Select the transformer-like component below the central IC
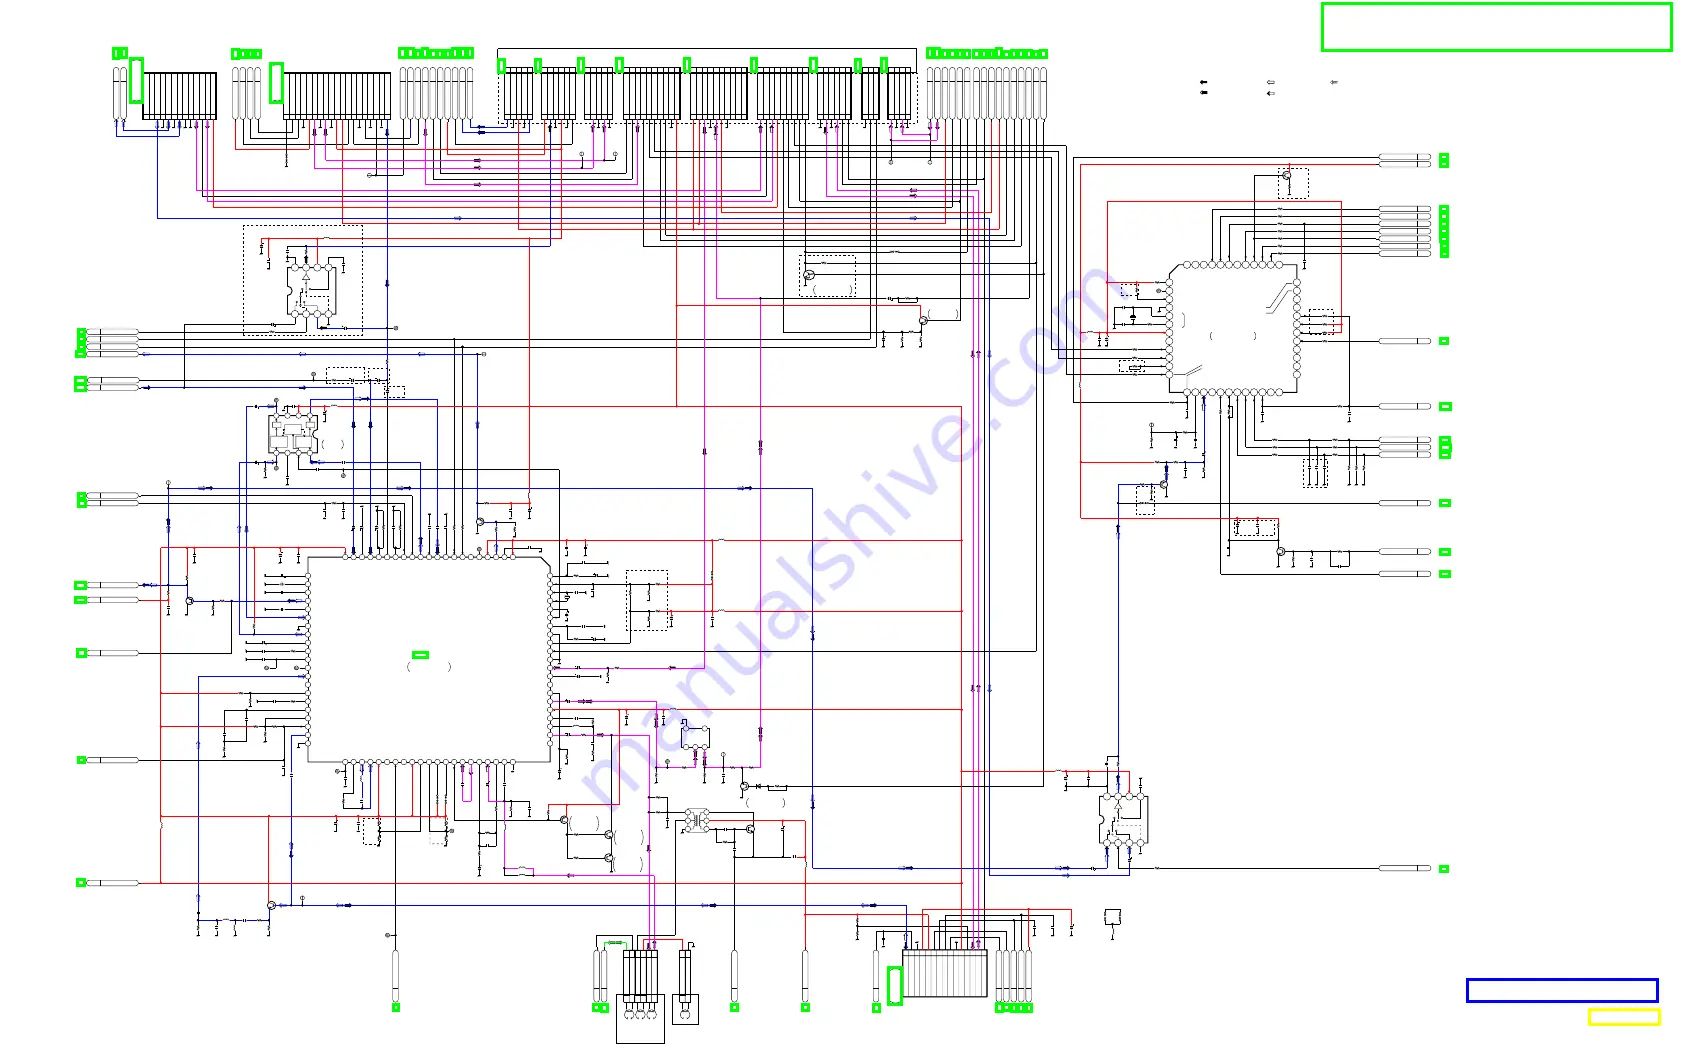 (x=697, y=821)
